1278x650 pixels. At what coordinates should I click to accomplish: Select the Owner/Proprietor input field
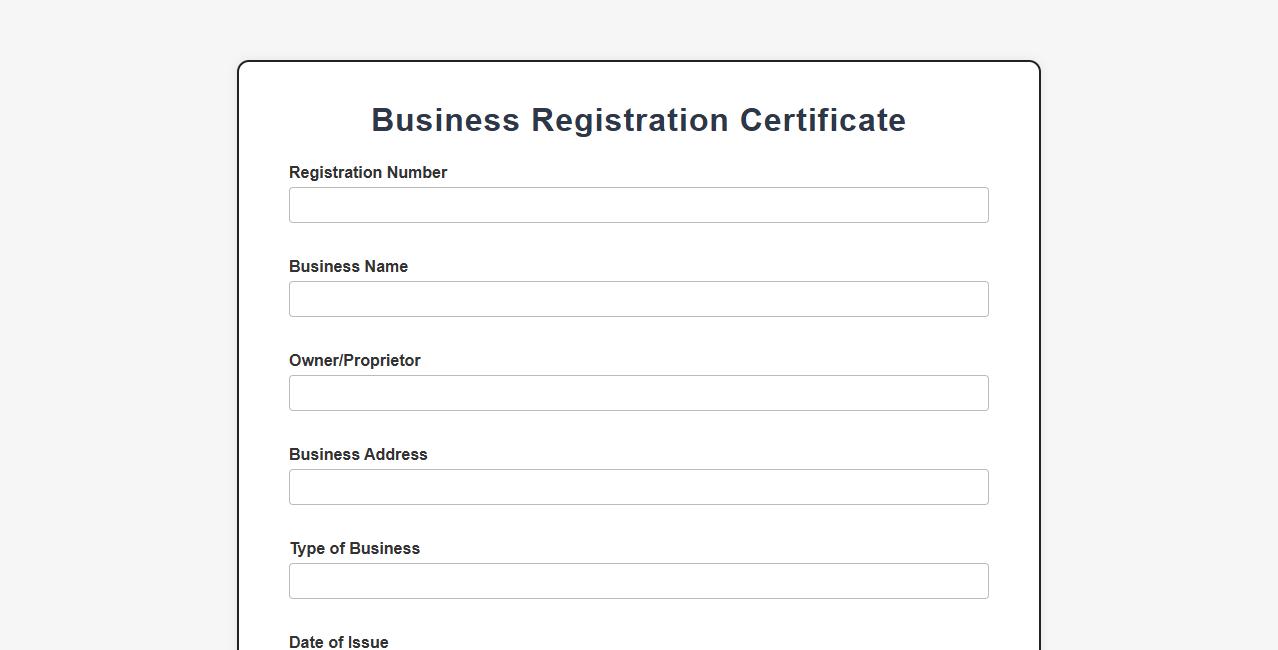click(638, 393)
